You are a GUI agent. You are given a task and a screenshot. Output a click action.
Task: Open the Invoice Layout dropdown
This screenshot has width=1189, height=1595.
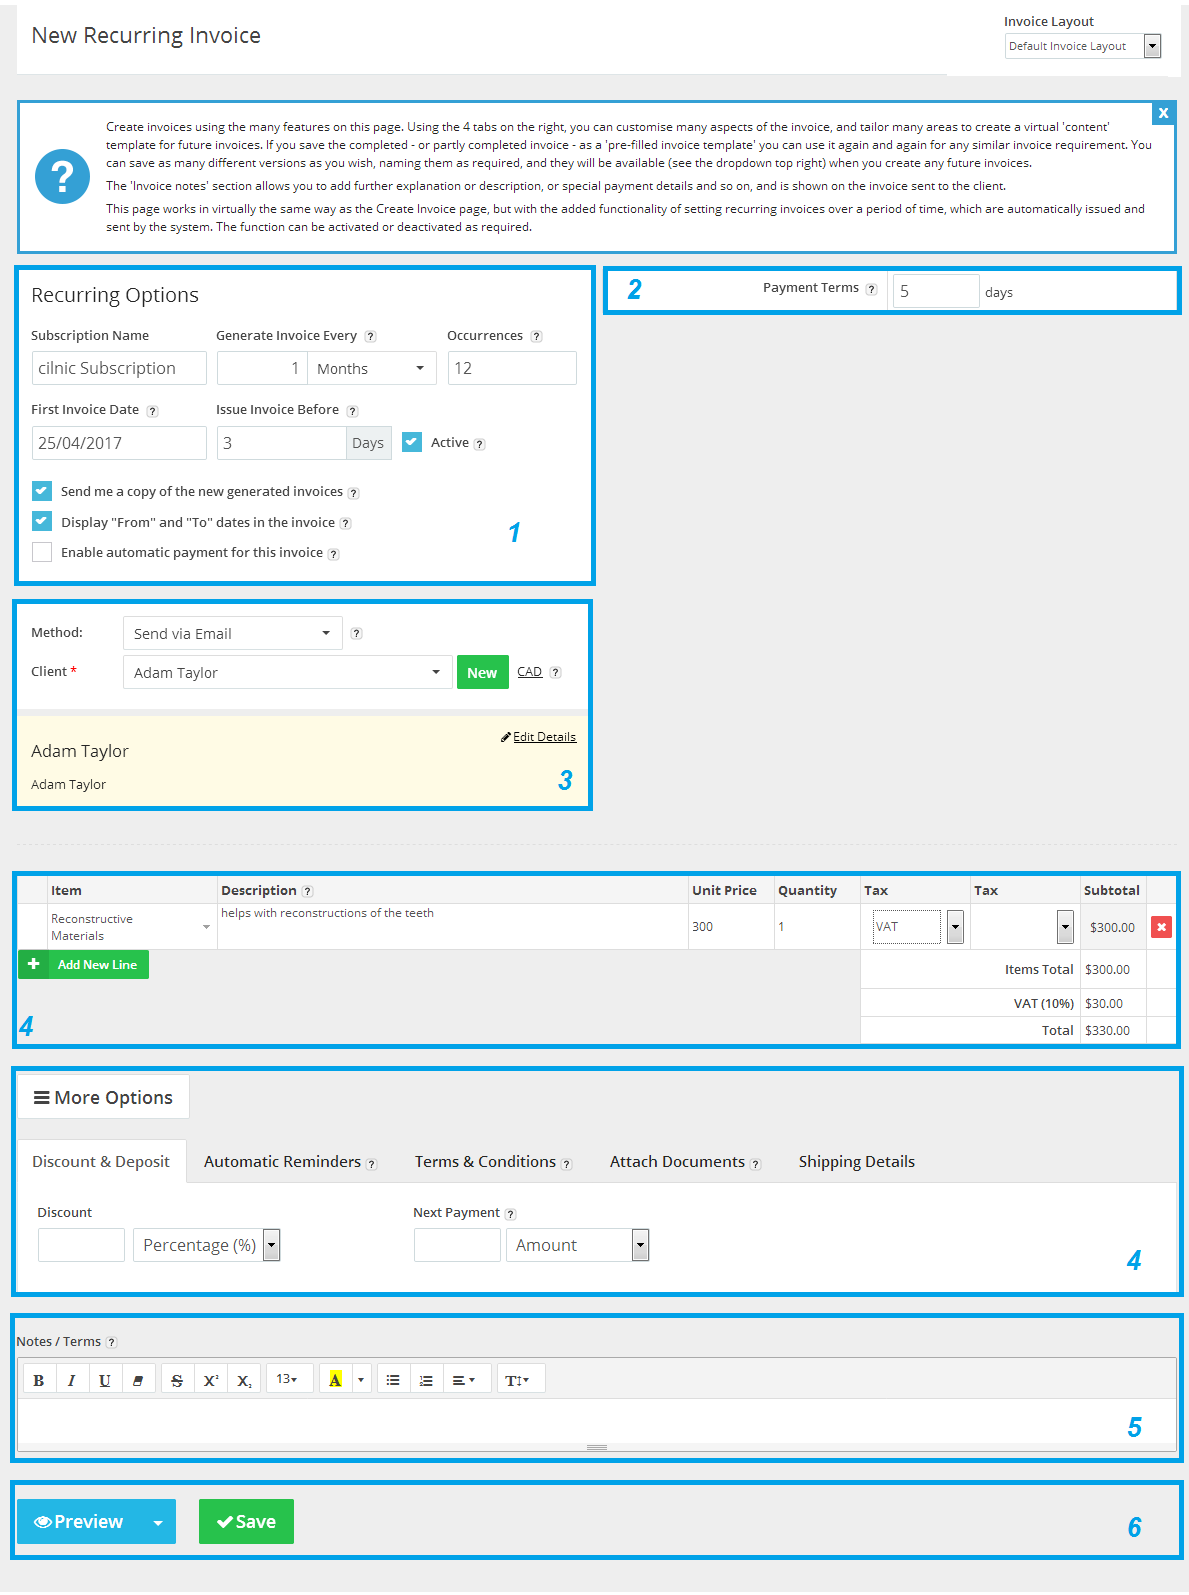point(1083,46)
